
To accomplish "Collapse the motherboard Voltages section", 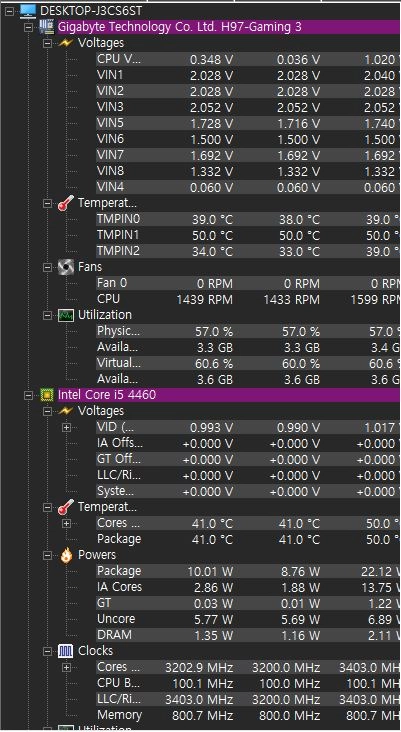I will [48, 43].
